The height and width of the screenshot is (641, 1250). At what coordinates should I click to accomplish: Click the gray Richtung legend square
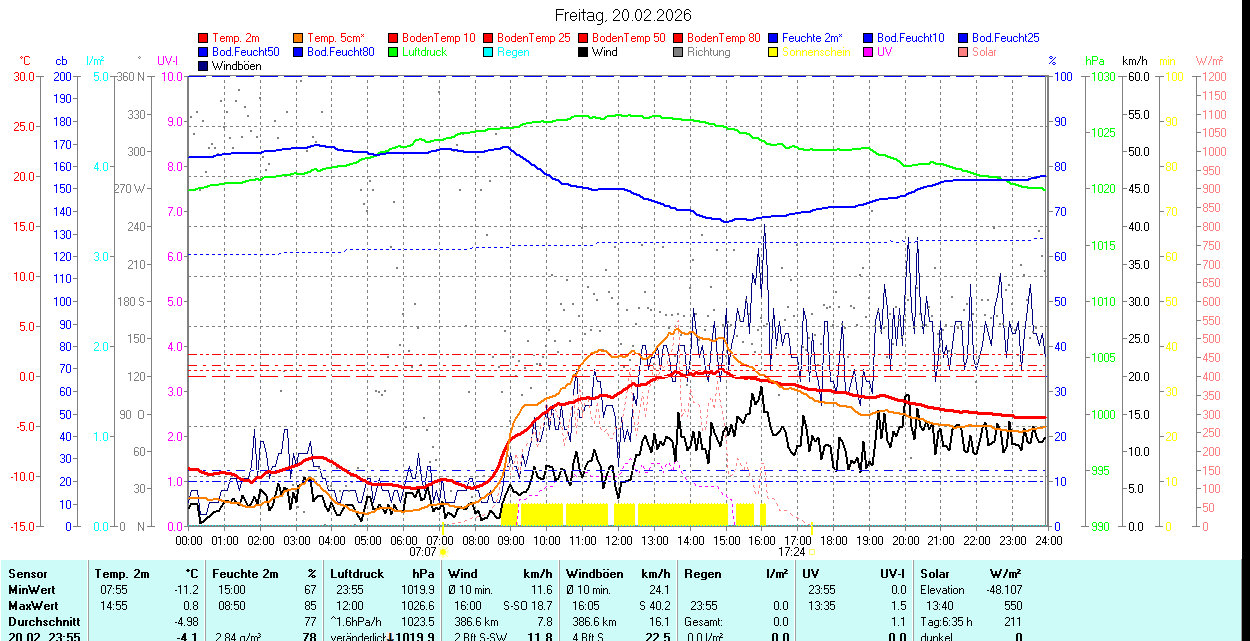(678, 52)
